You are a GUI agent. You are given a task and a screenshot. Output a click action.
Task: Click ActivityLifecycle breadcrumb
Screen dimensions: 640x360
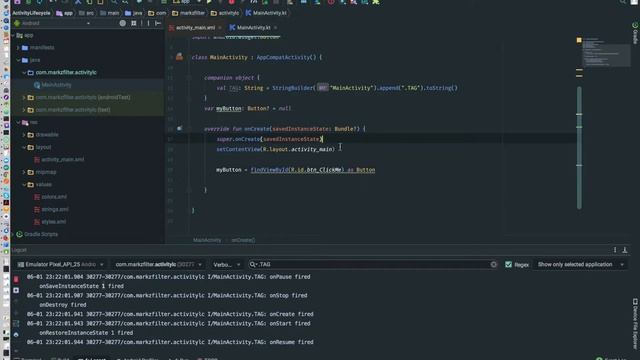click(31, 13)
